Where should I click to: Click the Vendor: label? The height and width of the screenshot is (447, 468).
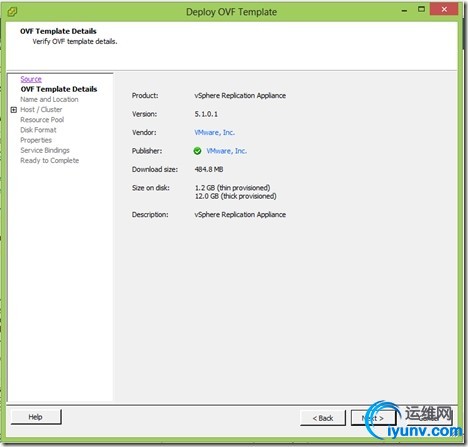(144, 132)
